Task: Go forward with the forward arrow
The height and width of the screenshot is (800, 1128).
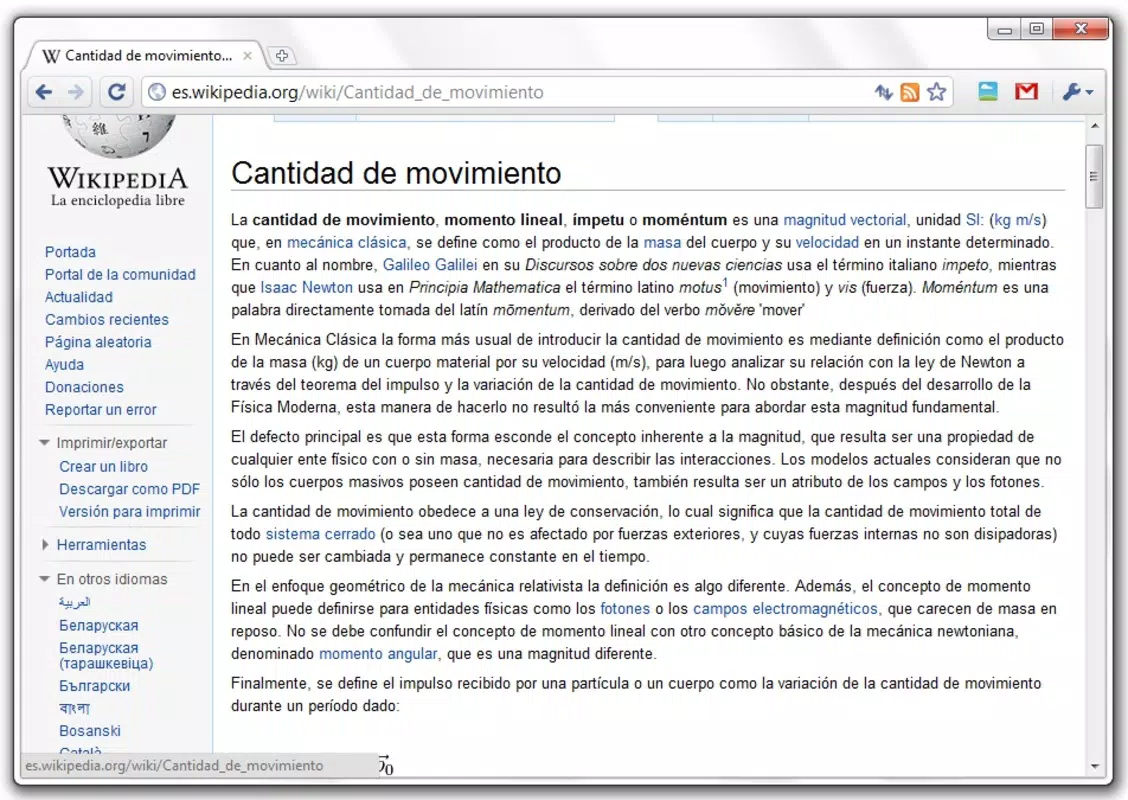Action: [x=76, y=92]
